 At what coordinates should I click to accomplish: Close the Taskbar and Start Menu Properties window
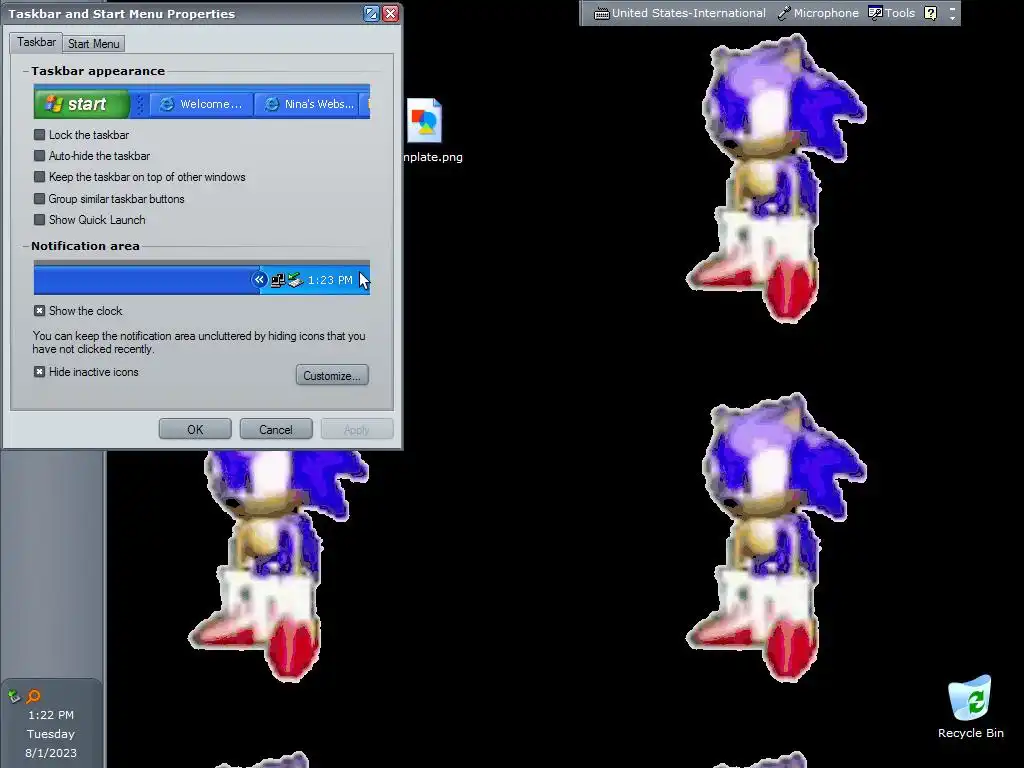pos(391,14)
